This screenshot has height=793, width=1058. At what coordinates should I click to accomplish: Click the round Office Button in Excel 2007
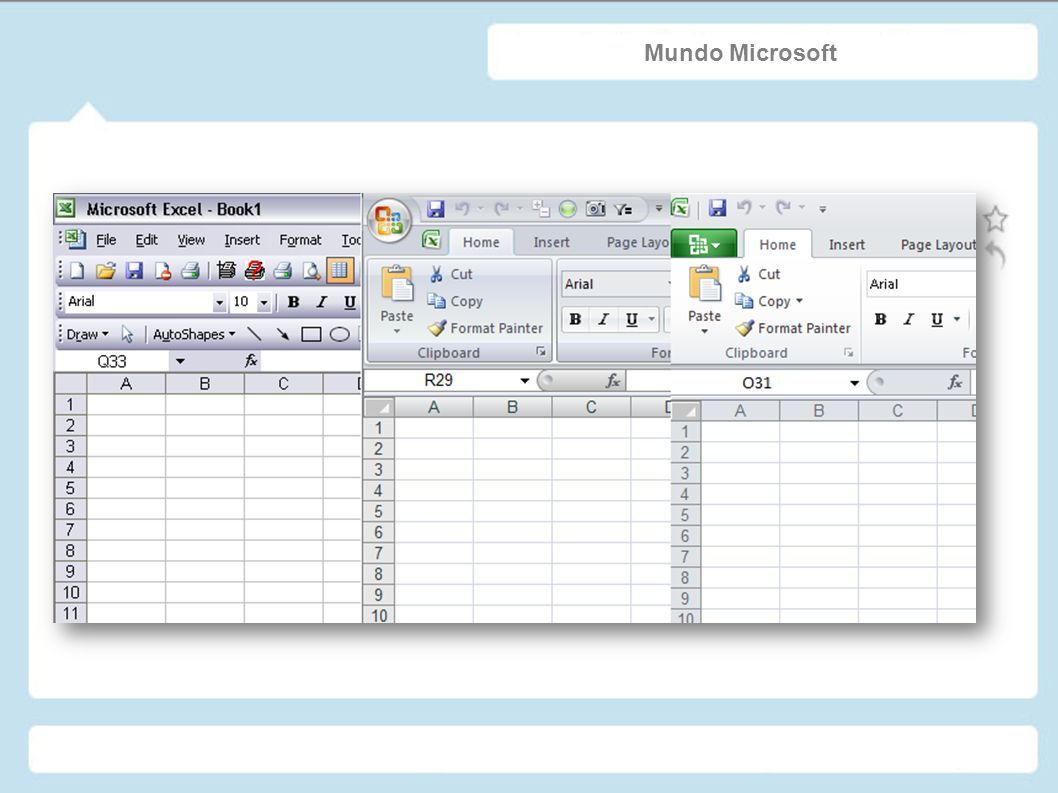click(x=389, y=220)
